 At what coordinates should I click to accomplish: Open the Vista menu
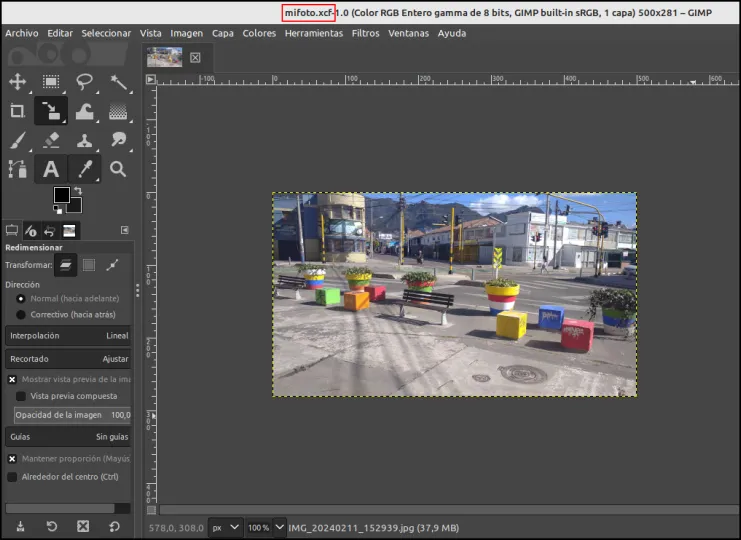click(x=150, y=34)
